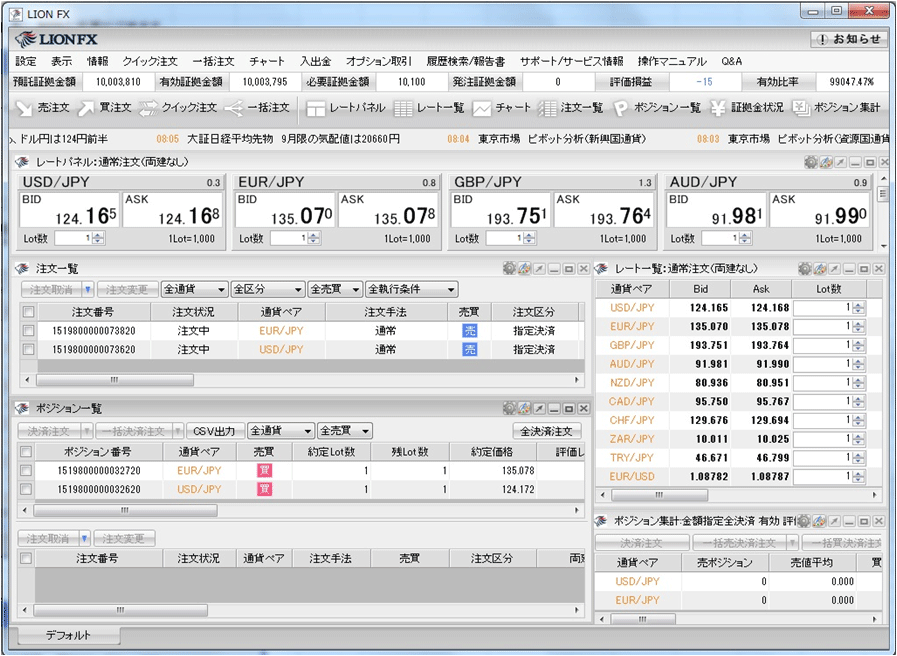Buy AUD/JPY via its ASK price box
Image resolution: width=897 pixels, height=656 pixels.
coord(819,210)
